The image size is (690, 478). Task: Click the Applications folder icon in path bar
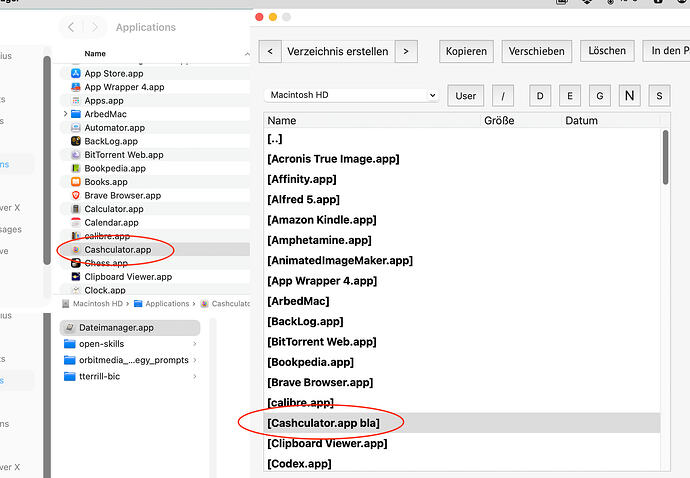pyautogui.click(x=138, y=304)
